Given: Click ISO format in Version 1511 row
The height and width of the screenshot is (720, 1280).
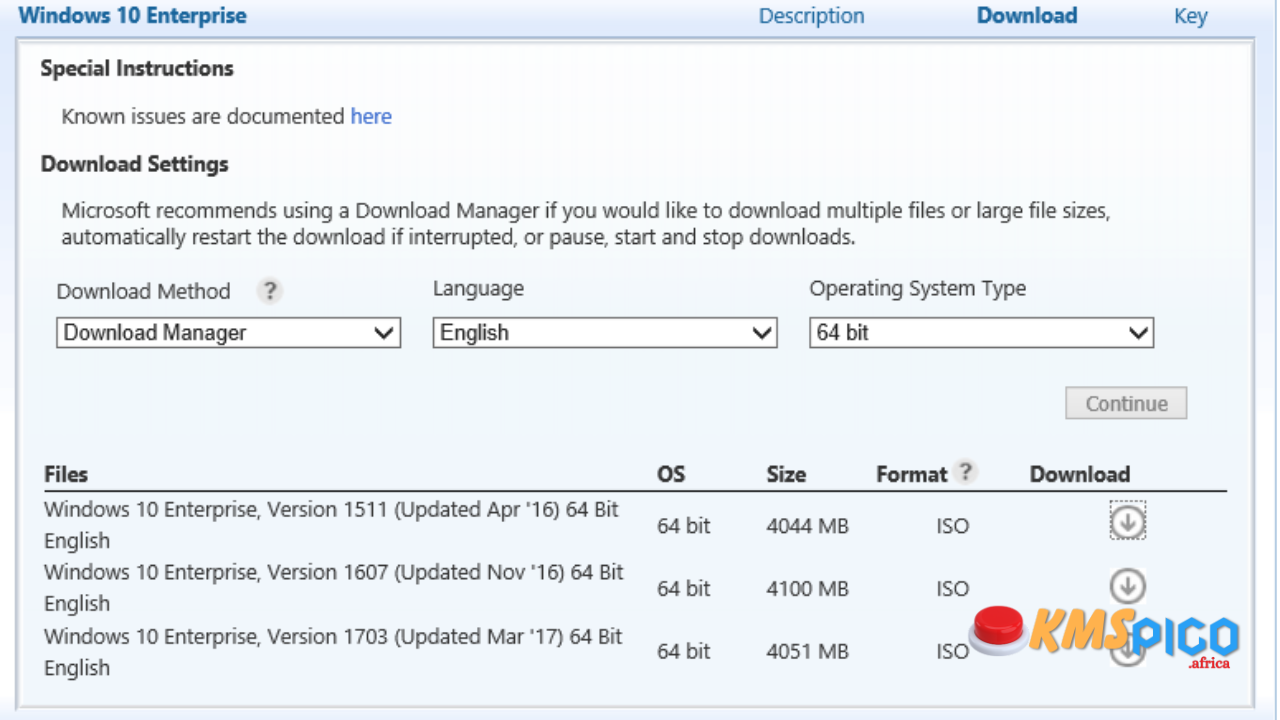Looking at the screenshot, I should click(x=952, y=525).
